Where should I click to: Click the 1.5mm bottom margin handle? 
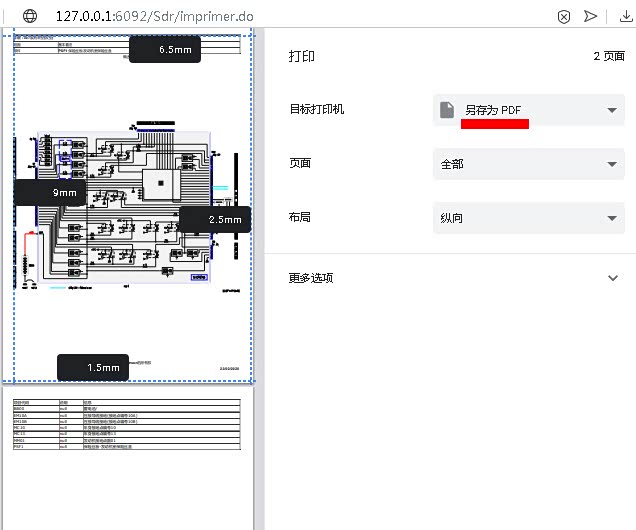(94, 367)
